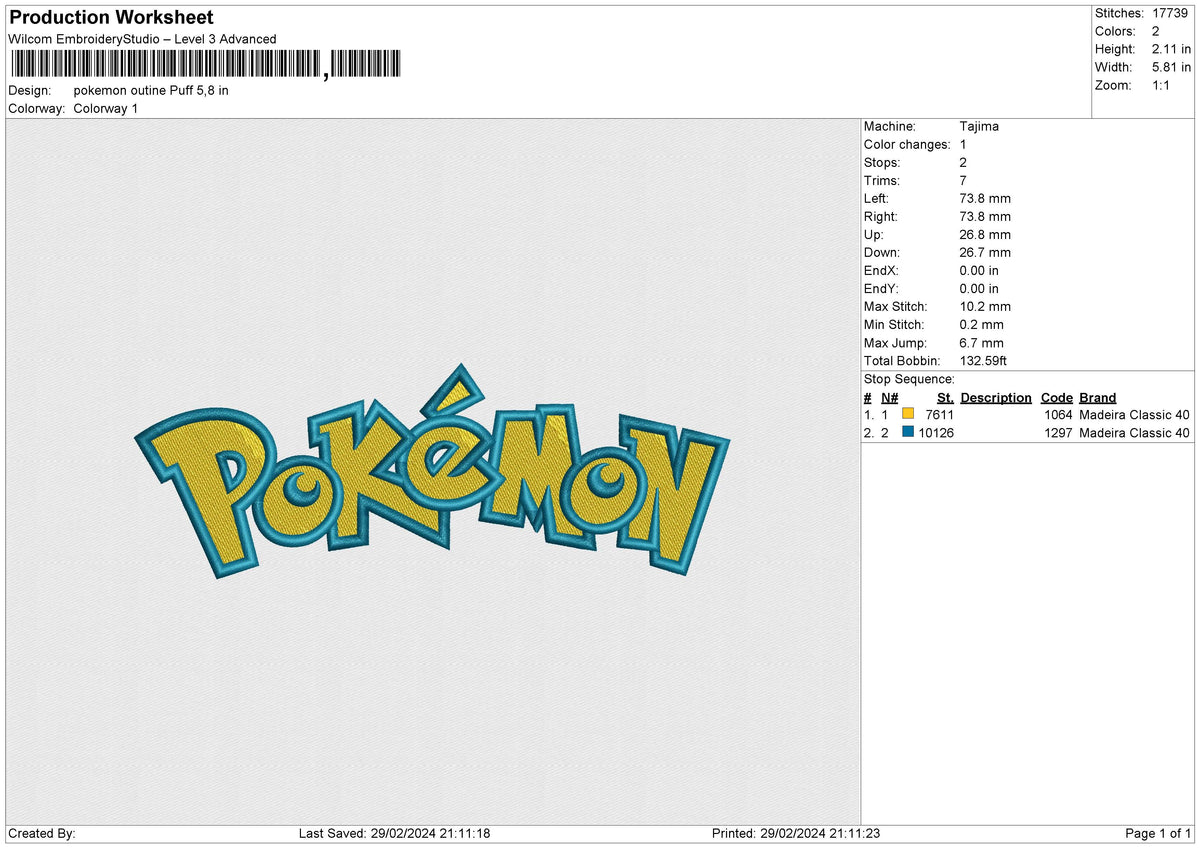Select the Left value '73.8 mm'
Image resolution: width=1200 pixels, height=848 pixels.
click(x=985, y=198)
